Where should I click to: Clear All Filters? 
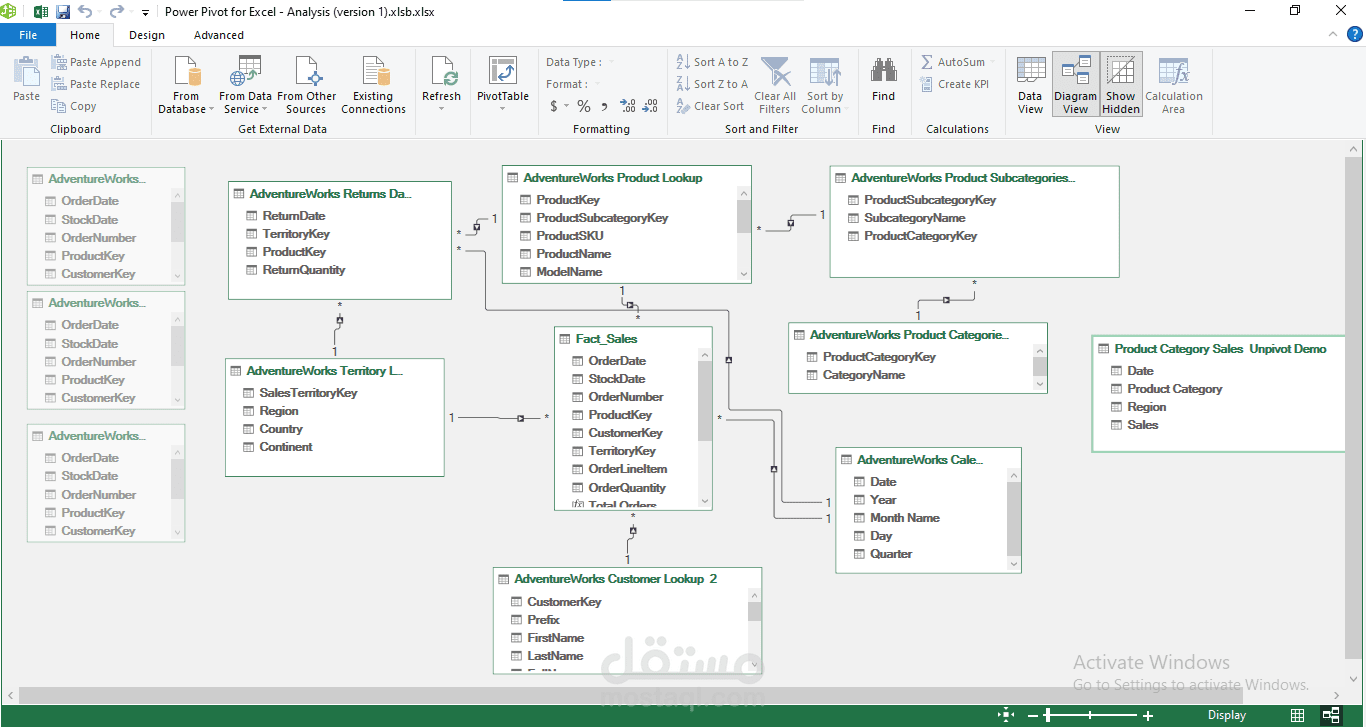click(775, 84)
